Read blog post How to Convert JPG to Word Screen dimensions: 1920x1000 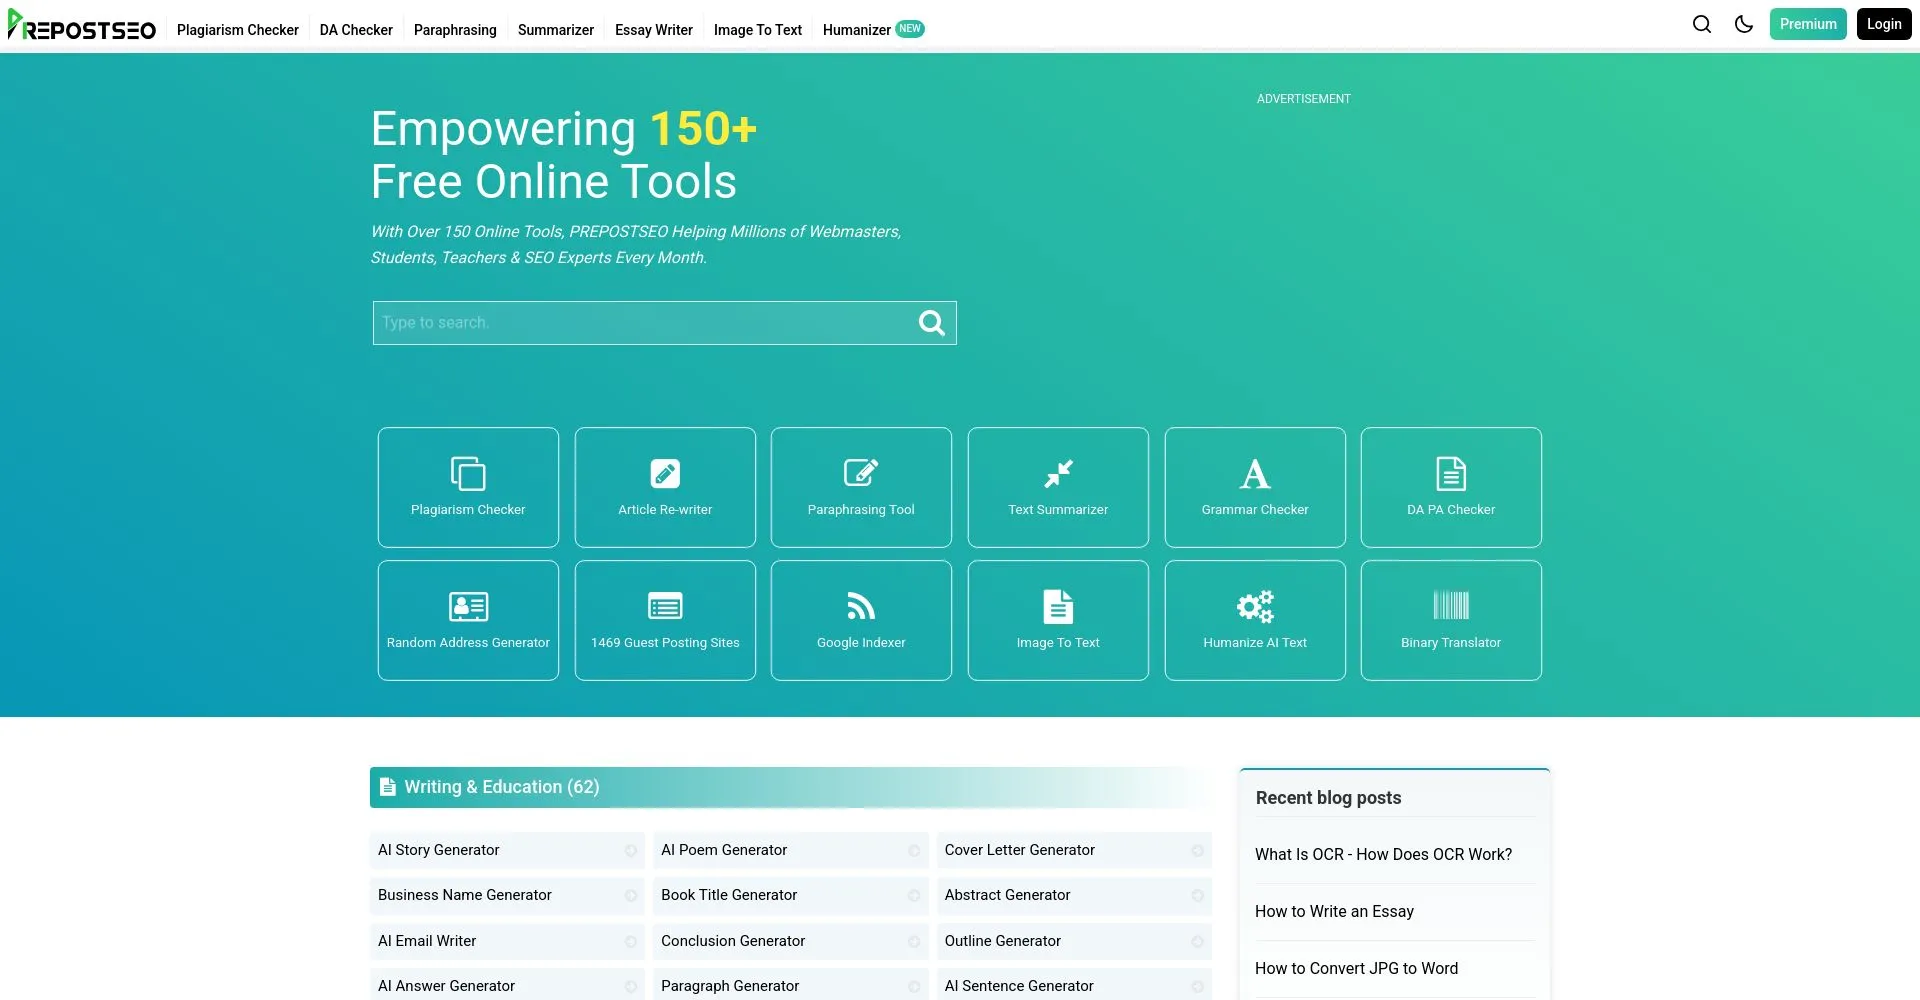(1356, 969)
